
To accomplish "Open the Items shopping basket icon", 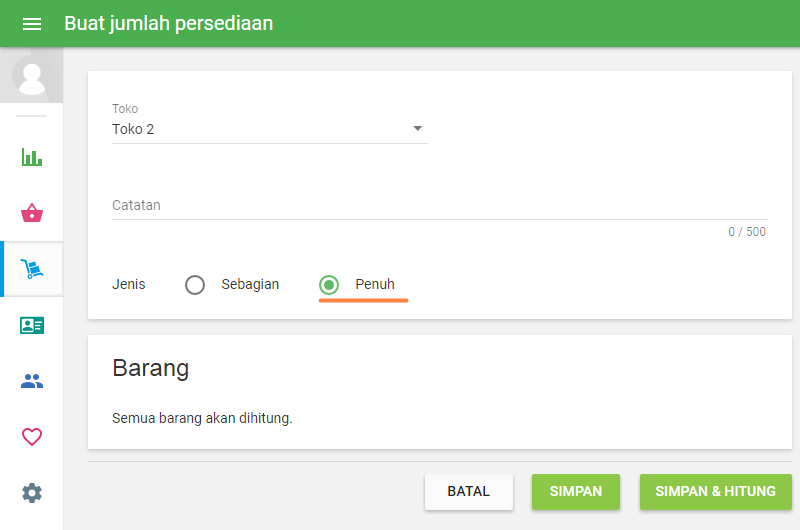I will pyautogui.click(x=32, y=213).
